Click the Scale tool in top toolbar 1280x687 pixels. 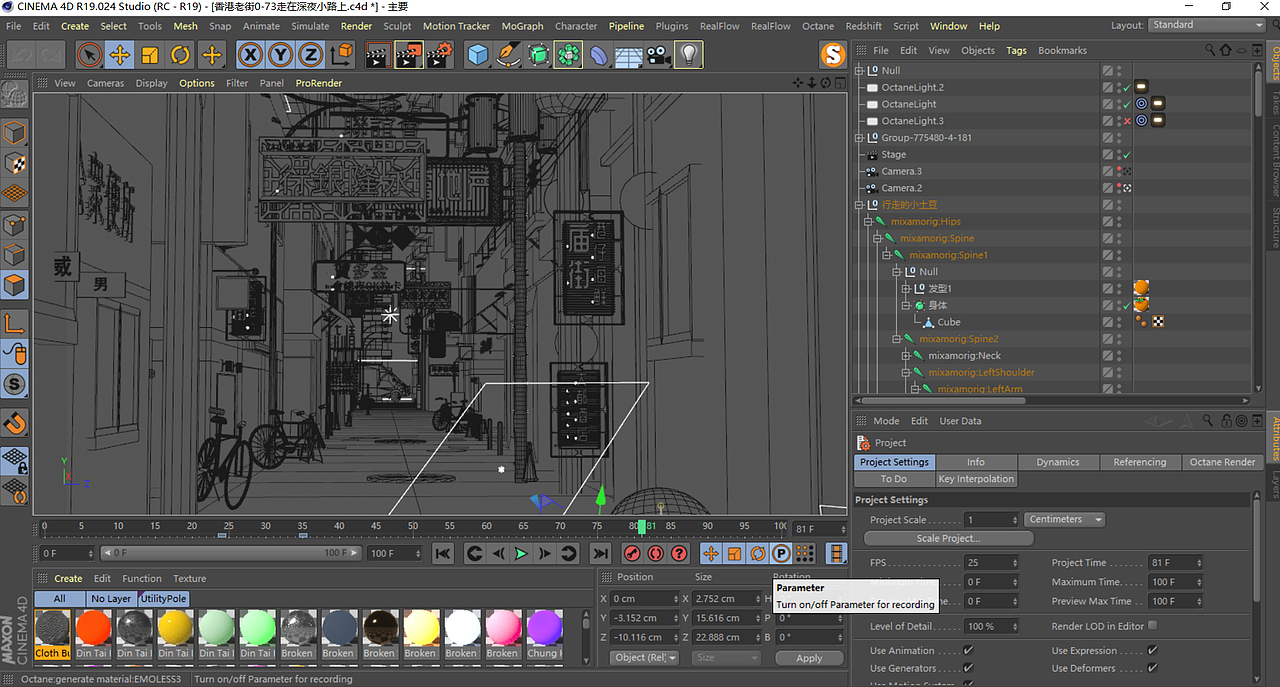pyautogui.click(x=150, y=55)
